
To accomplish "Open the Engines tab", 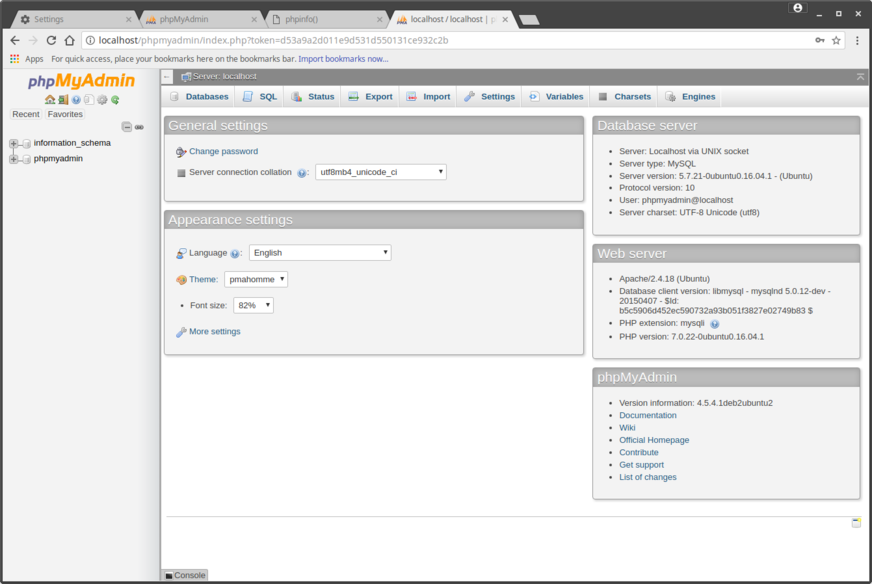I will coord(691,97).
